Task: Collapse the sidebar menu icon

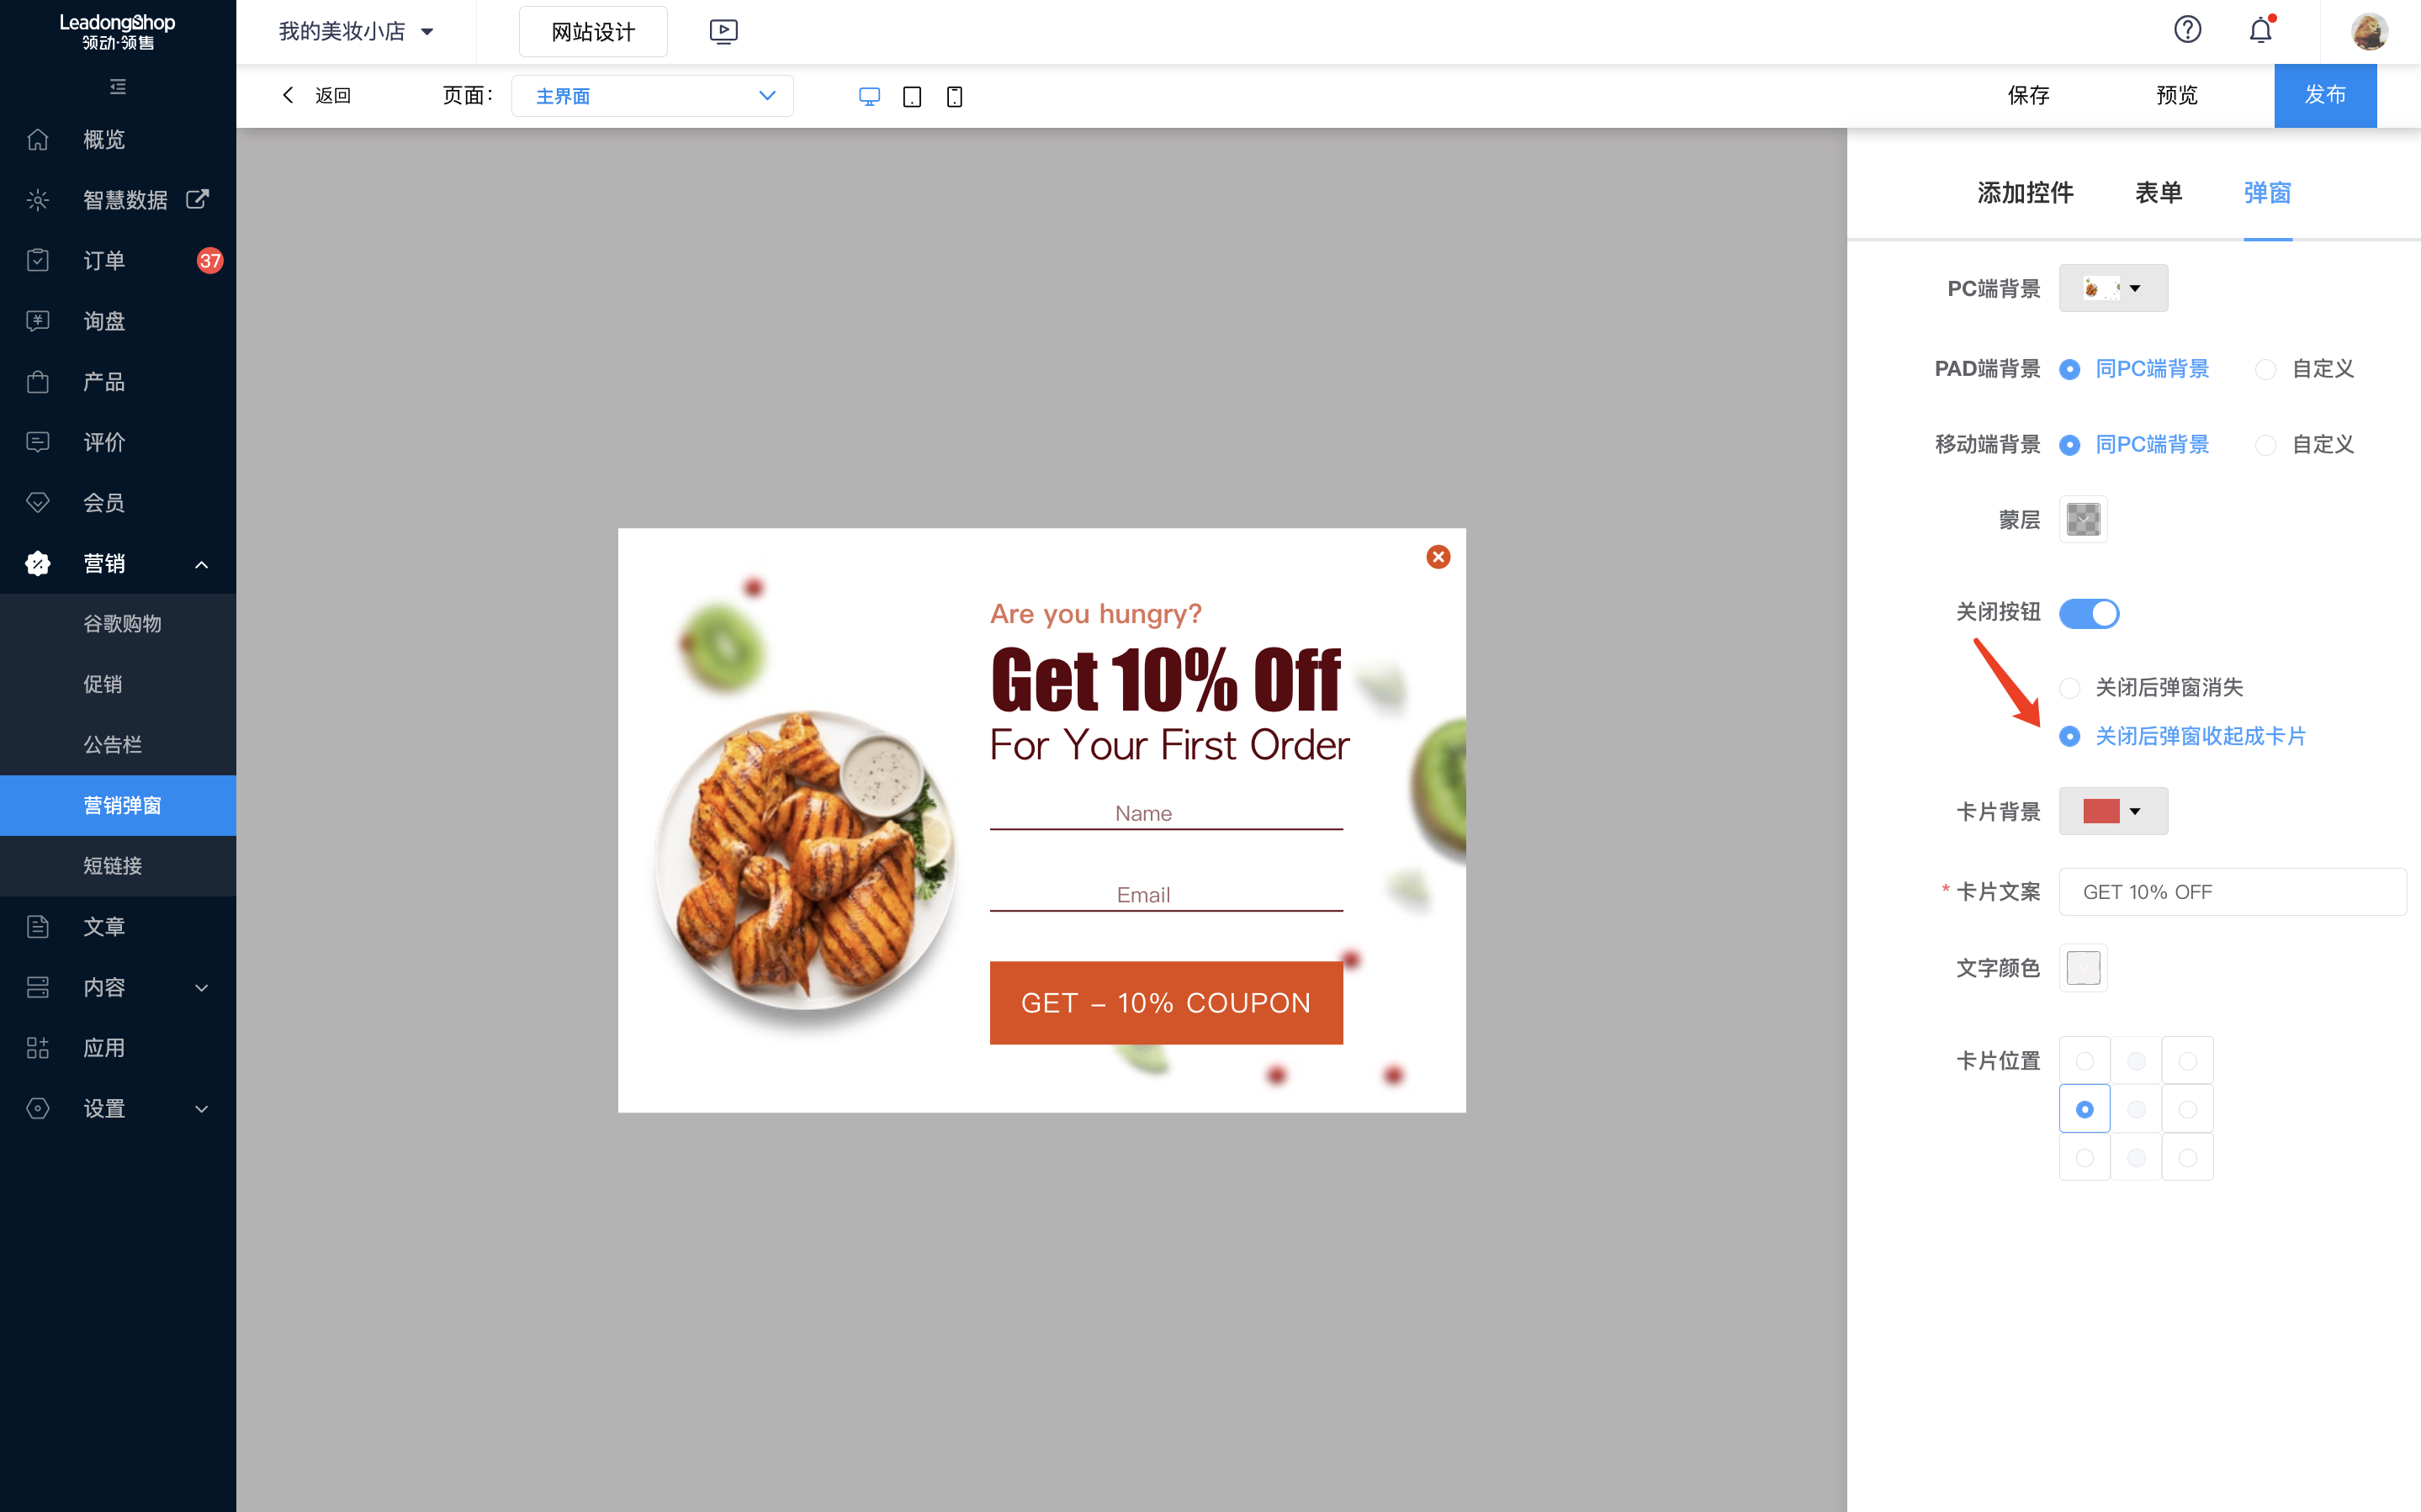Action: tap(118, 87)
